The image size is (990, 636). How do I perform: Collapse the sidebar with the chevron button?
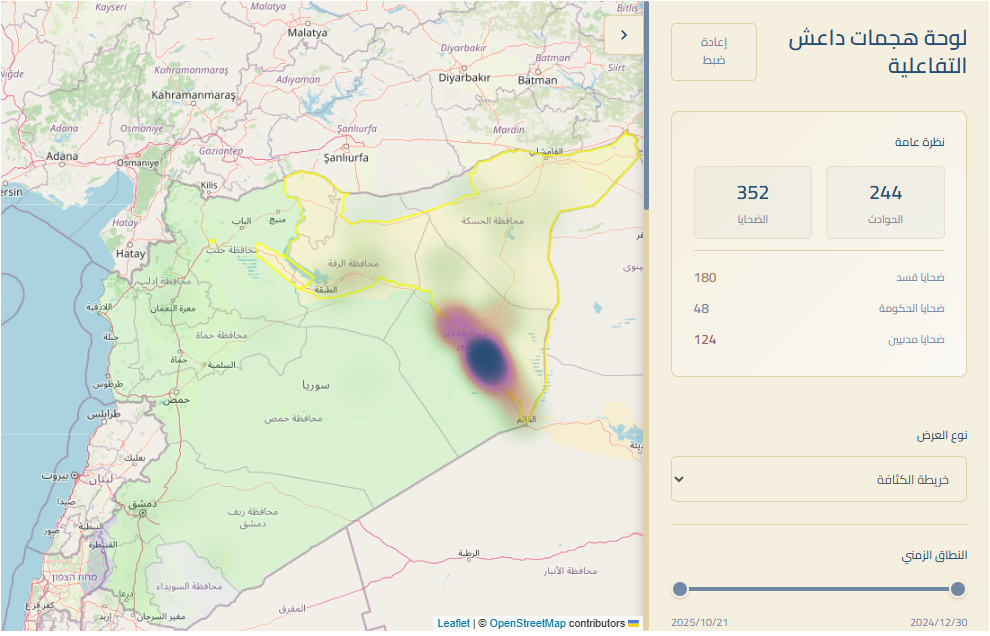(x=624, y=35)
